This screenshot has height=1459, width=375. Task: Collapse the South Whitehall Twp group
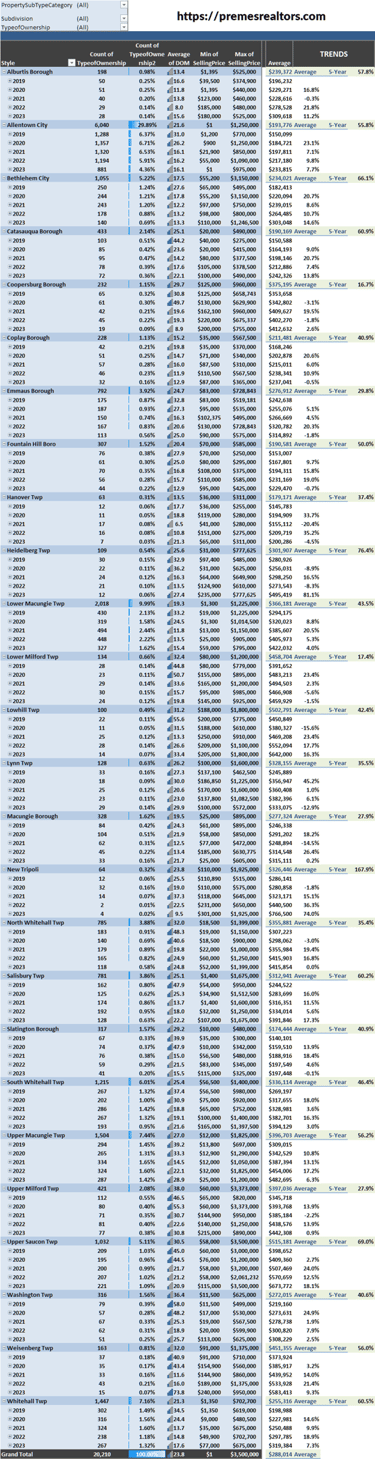3,1081
